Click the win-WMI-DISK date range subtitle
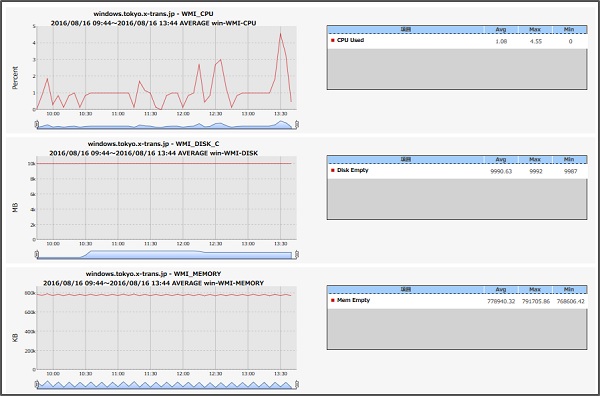 pyautogui.click(x=153, y=153)
